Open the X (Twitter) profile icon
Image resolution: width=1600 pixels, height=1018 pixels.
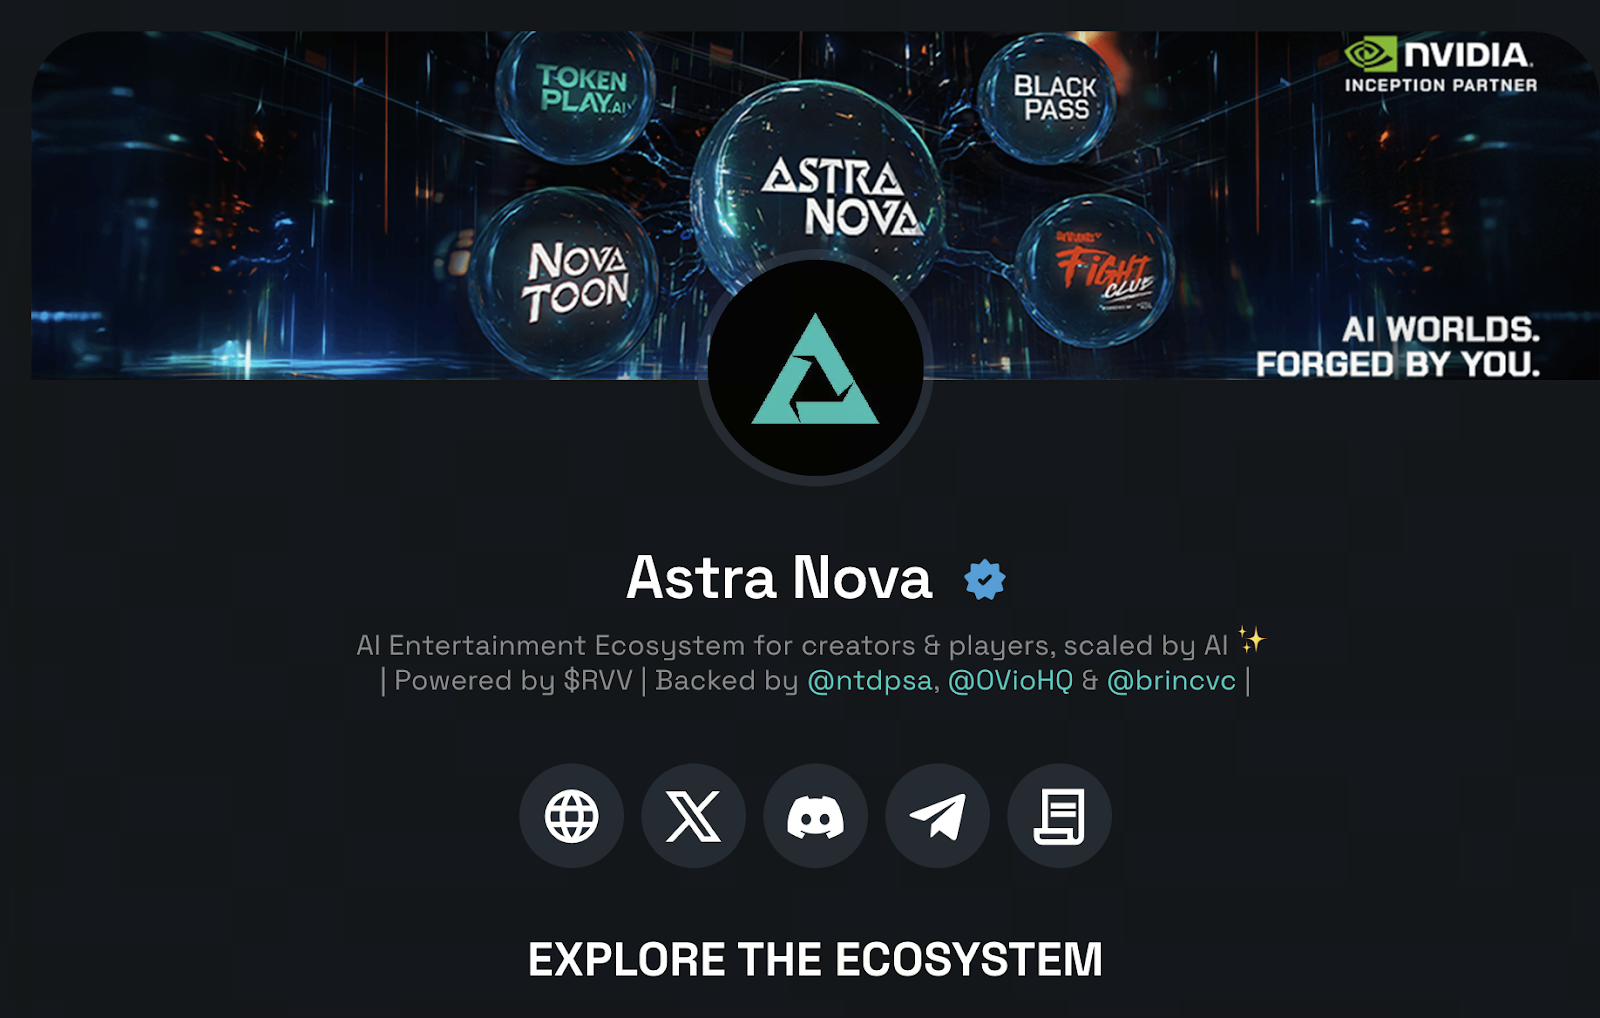click(693, 816)
